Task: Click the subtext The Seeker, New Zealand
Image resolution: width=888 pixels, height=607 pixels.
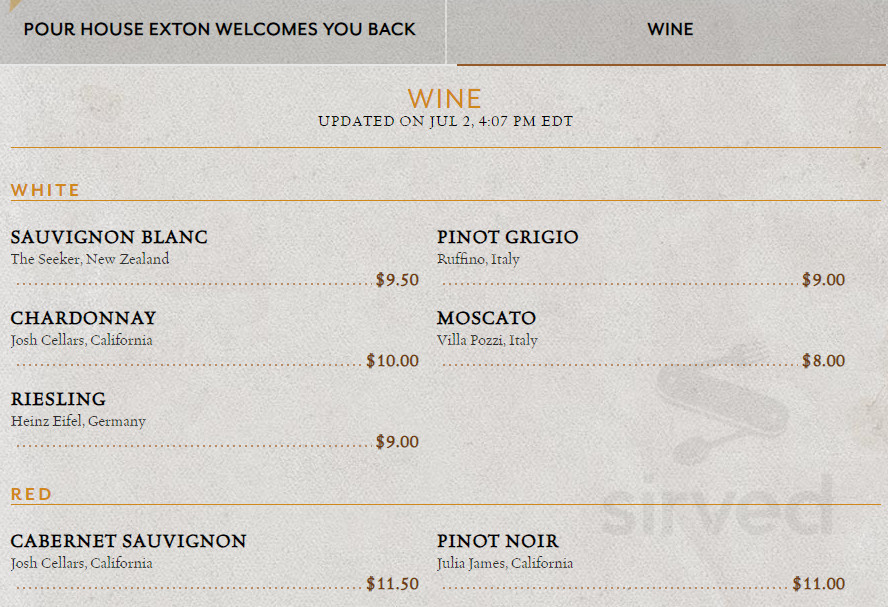Action: point(90,258)
